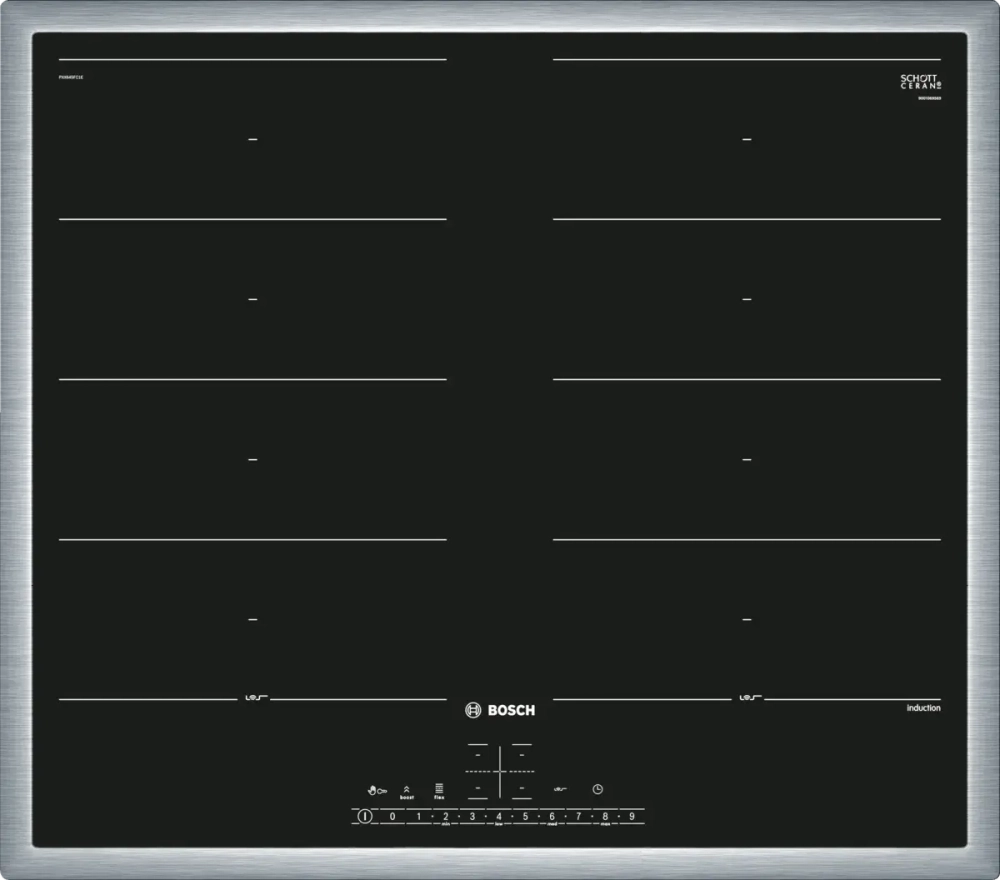Select the rear-left zone display
Viewport: 1000px width, 880px height.
tap(477, 755)
